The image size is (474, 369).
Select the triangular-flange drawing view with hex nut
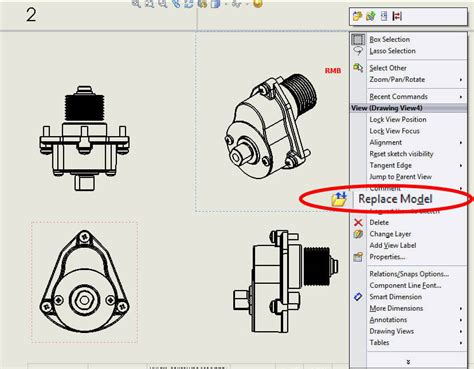click(84, 282)
